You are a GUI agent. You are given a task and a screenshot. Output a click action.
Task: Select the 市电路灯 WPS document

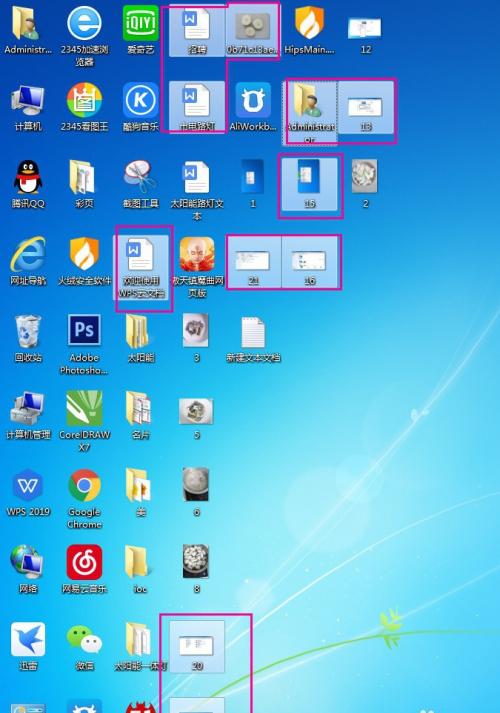(197, 107)
